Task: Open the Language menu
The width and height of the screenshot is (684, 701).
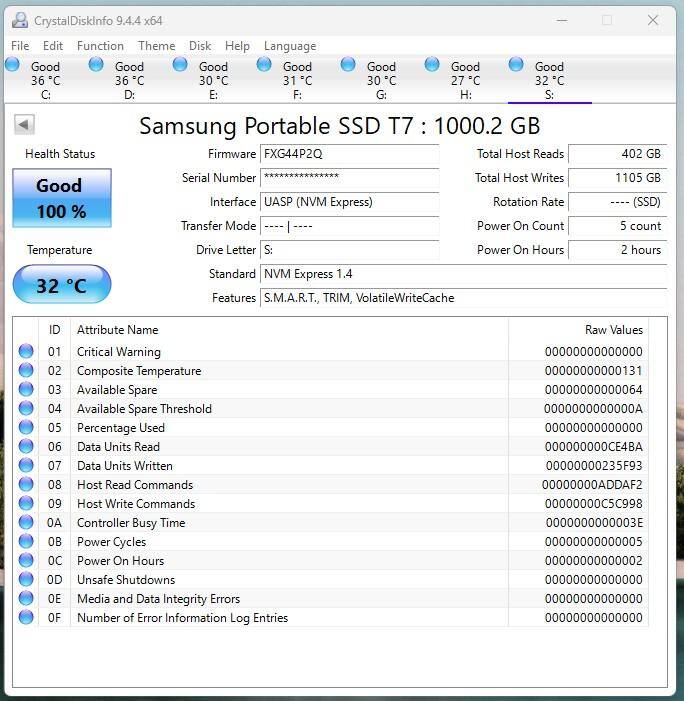Action: [x=289, y=46]
